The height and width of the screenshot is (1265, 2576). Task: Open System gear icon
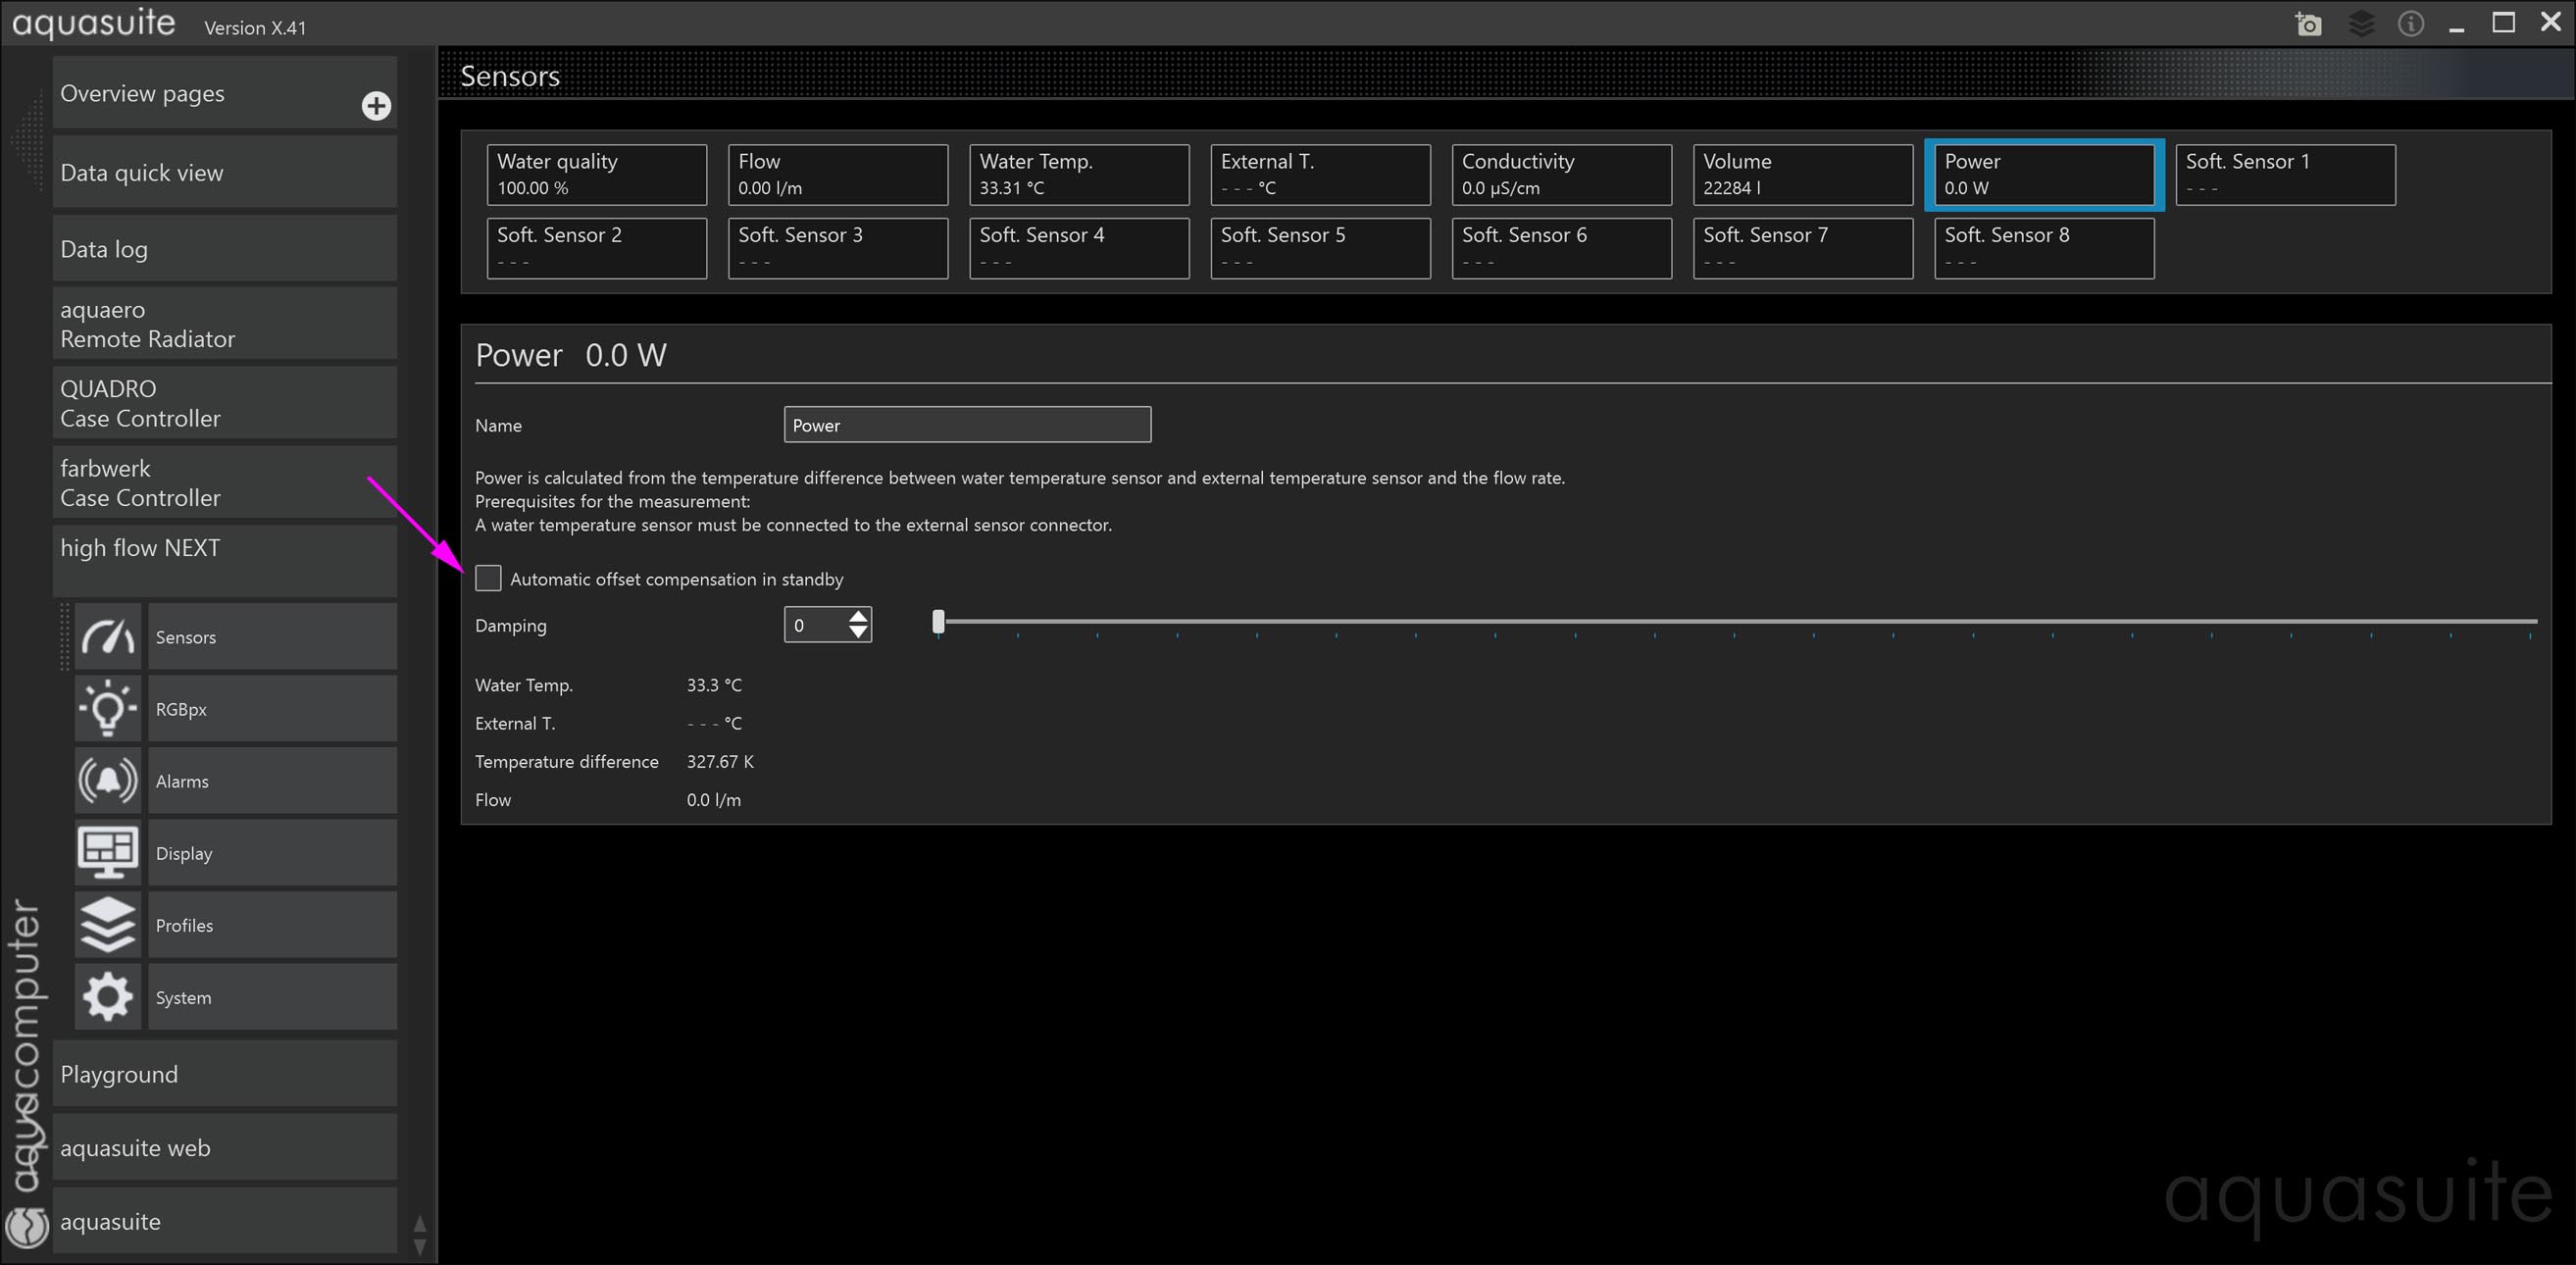108,997
